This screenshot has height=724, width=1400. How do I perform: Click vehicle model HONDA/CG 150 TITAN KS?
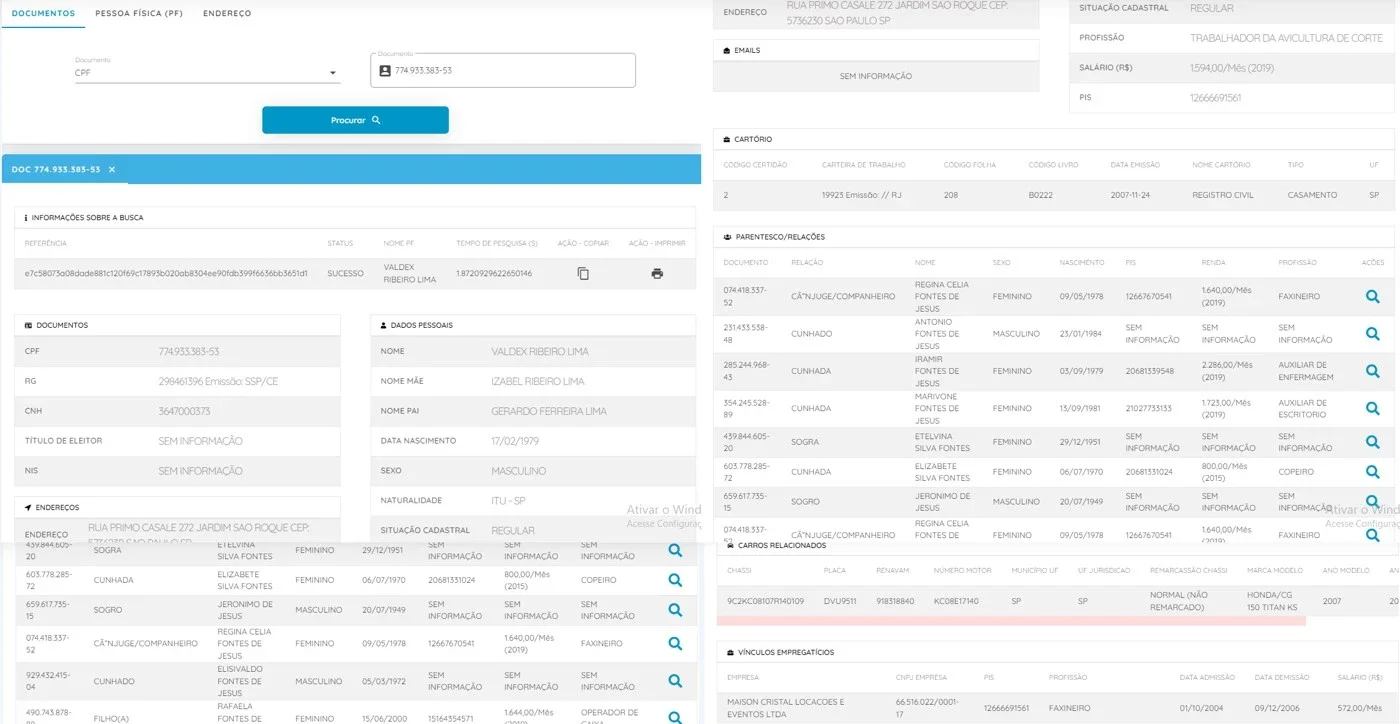click(x=1273, y=601)
